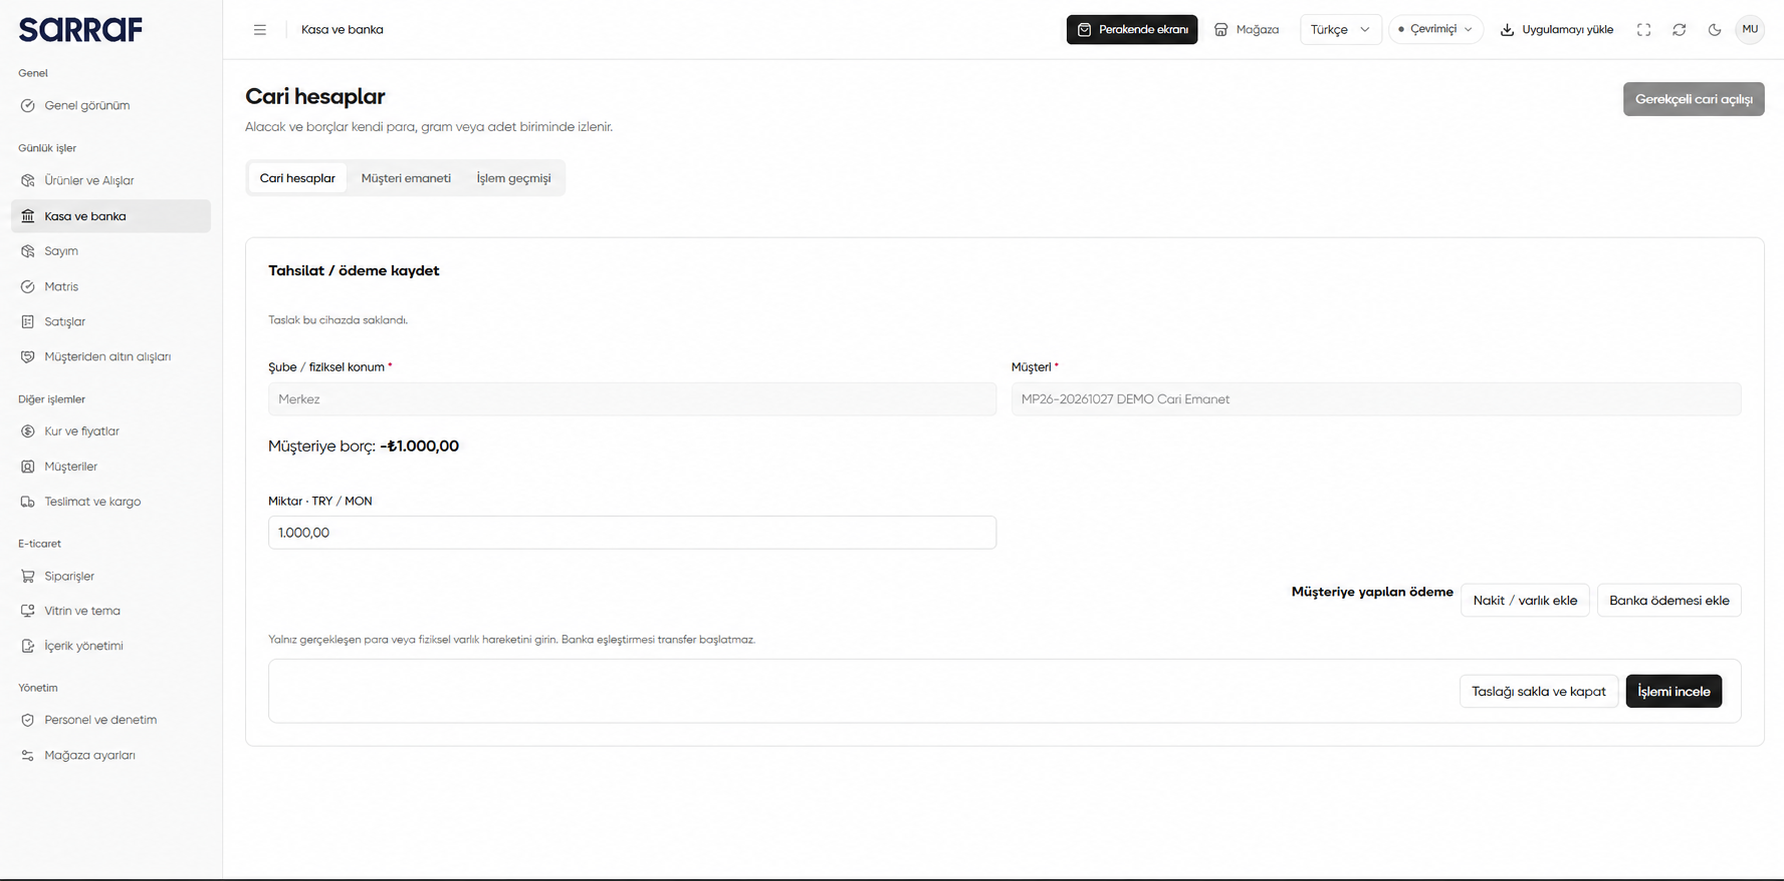Click the Teslimat ve kargo icon
The height and width of the screenshot is (881, 1784).
[x=28, y=502]
